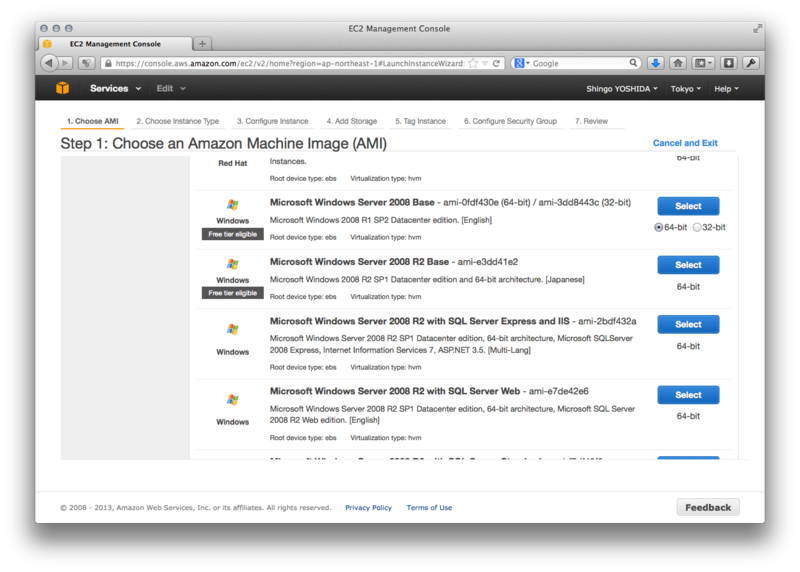Open the Privacy Policy link
Viewport: 800px width, 572px height.
coord(368,508)
